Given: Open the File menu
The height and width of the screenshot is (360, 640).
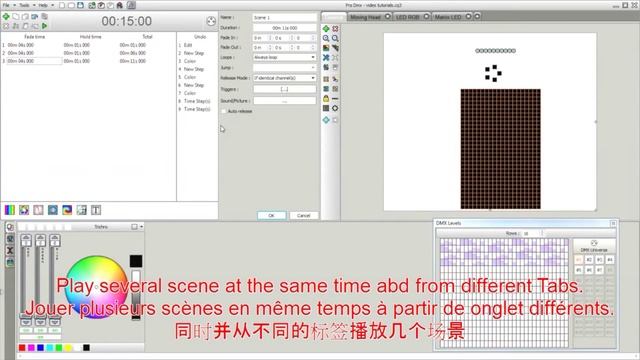Looking at the screenshot, I should point(6,5).
